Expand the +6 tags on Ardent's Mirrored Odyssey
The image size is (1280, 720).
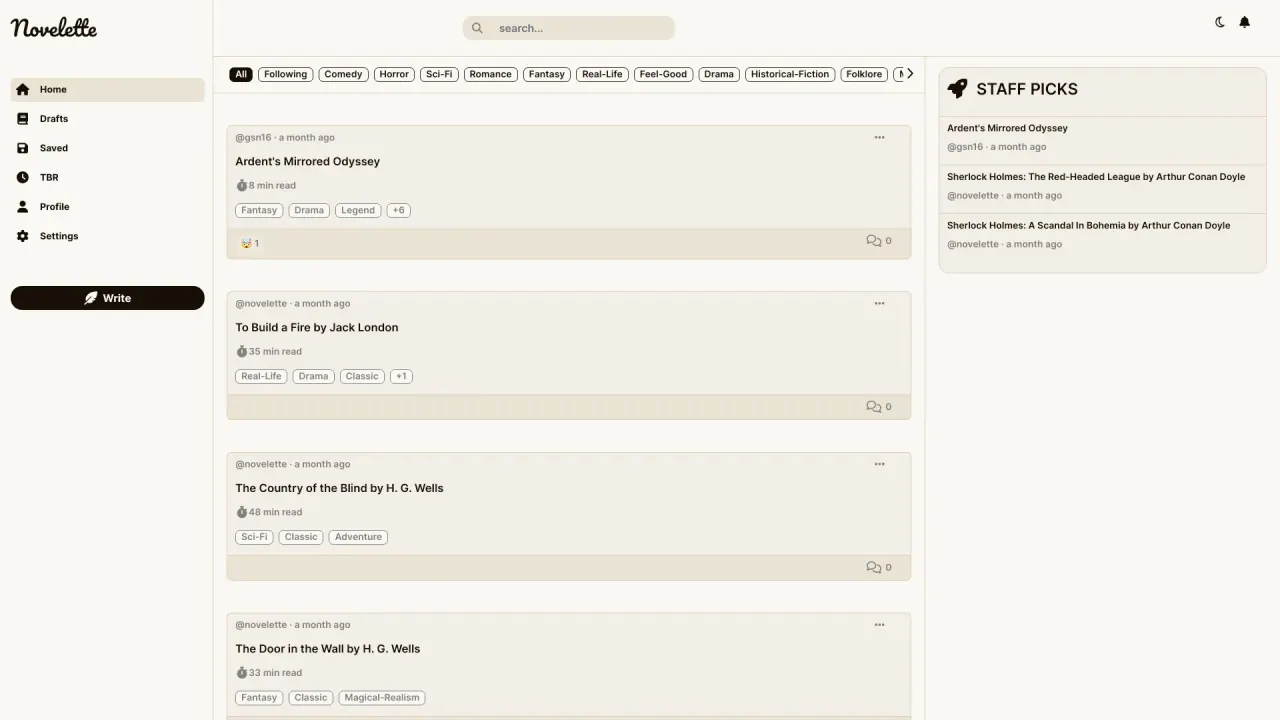398,210
